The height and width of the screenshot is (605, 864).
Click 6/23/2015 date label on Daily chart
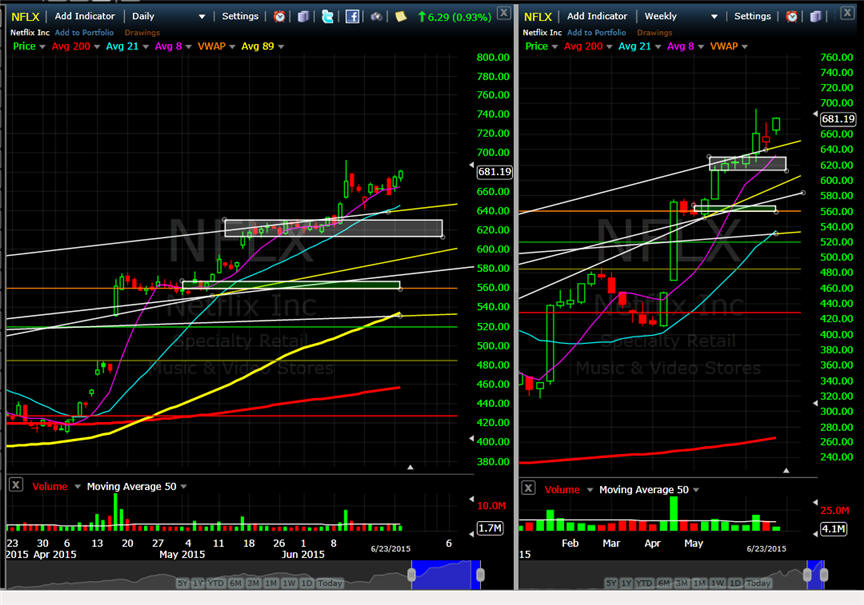[x=391, y=549]
